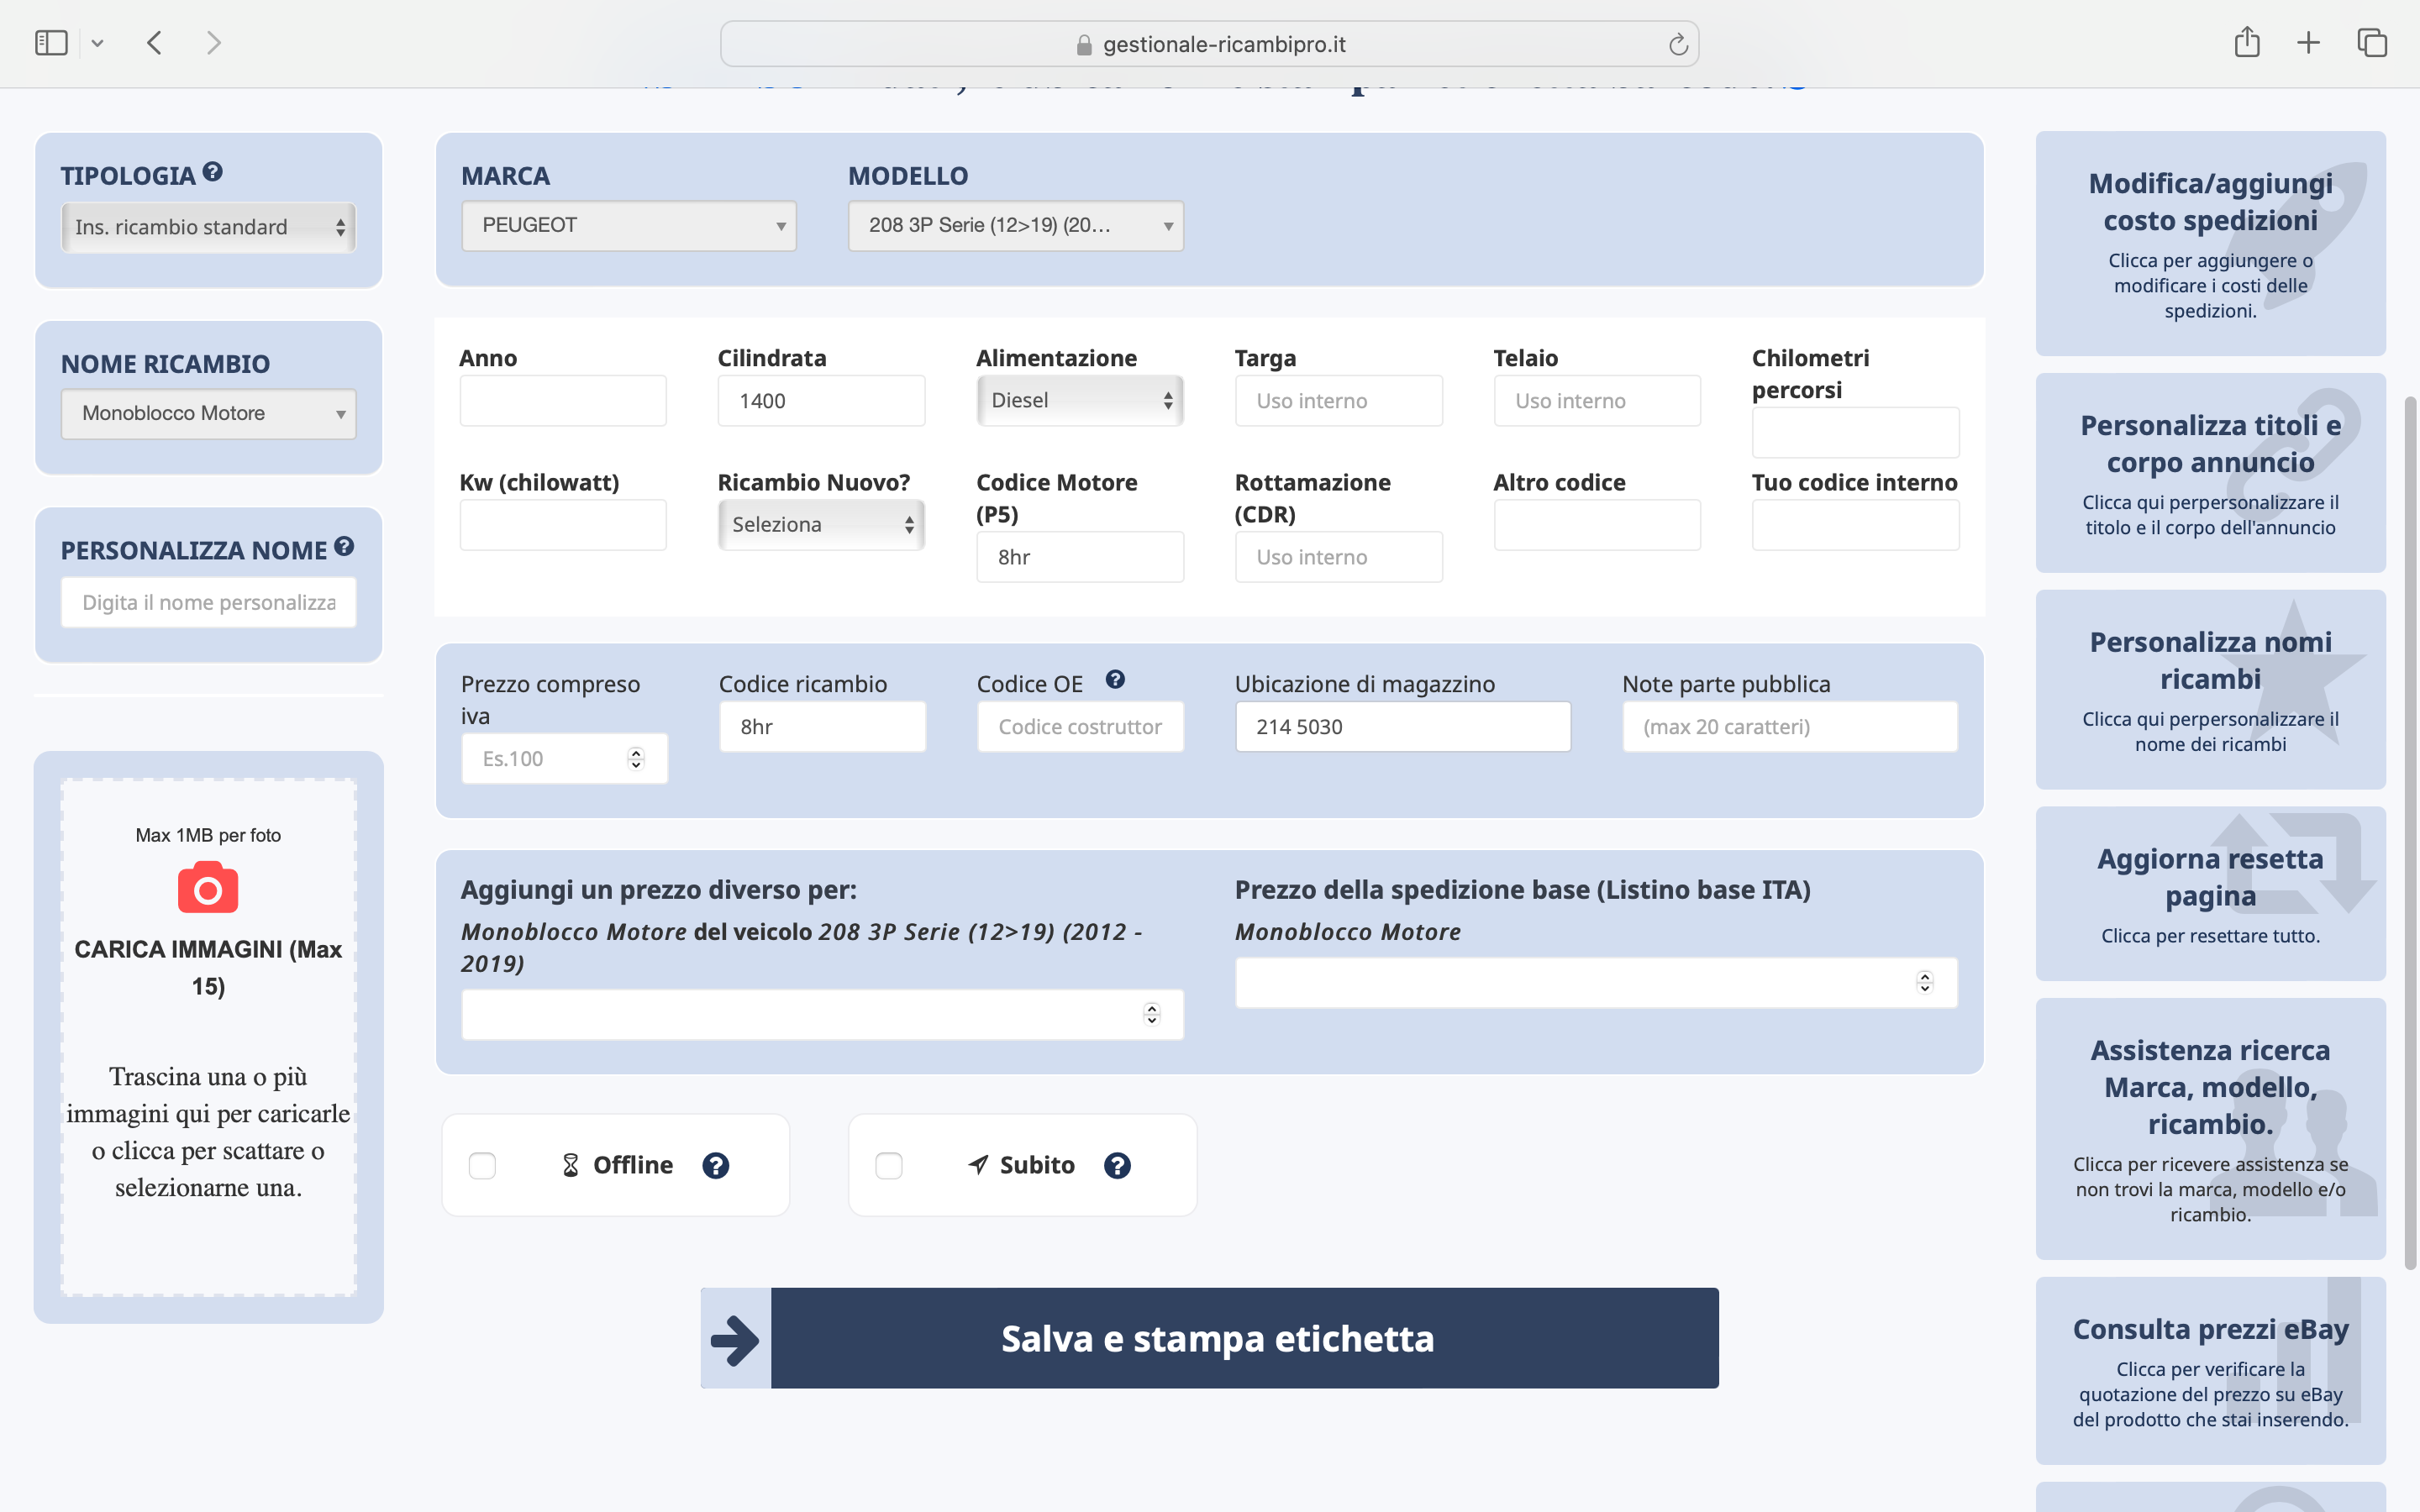Open the TIPOLOGIA dropdown
Image resolution: width=2420 pixels, height=1512 pixels.
pyautogui.click(x=208, y=227)
